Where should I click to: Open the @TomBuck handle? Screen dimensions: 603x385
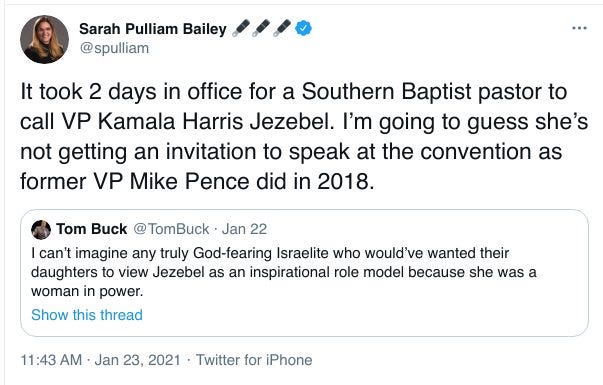171,229
